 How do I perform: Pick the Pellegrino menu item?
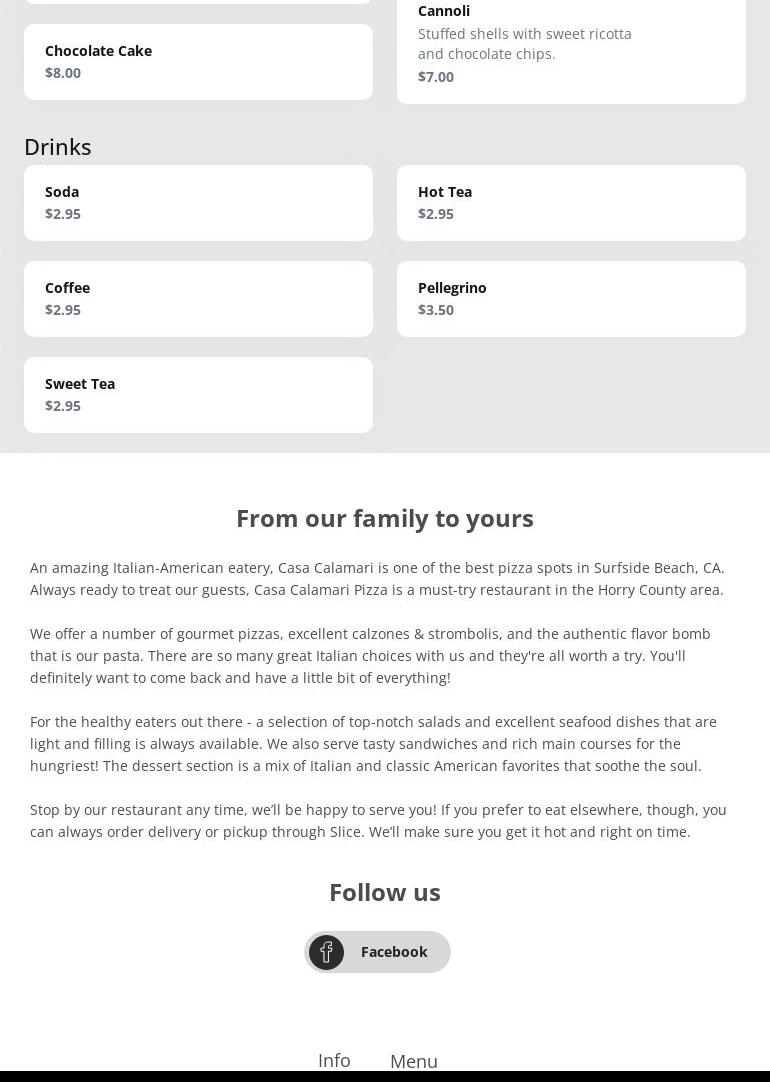pyautogui.click(x=571, y=299)
